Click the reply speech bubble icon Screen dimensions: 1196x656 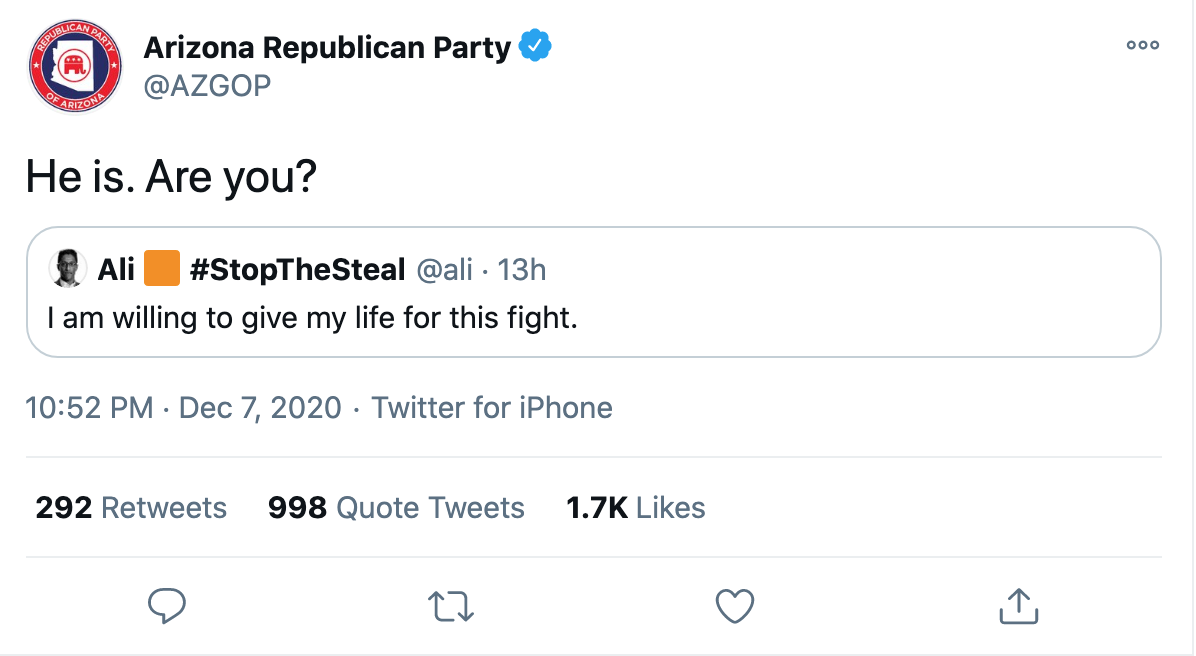click(167, 605)
